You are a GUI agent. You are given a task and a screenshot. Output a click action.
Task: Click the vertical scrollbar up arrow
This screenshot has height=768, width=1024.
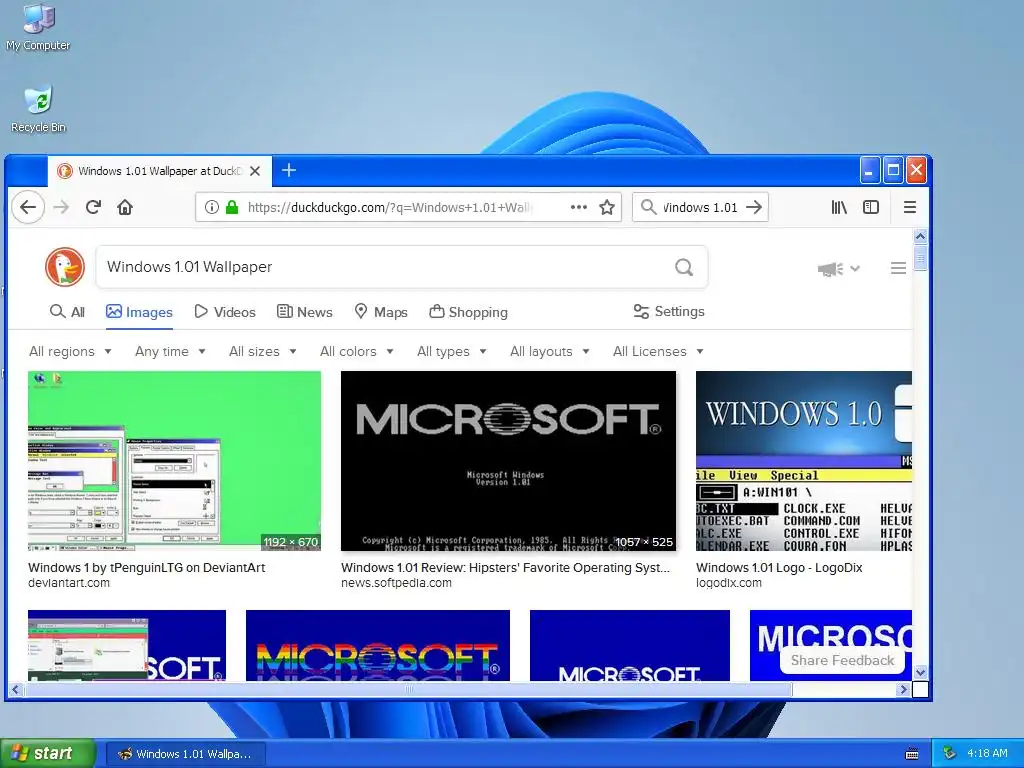click(920, 236)
